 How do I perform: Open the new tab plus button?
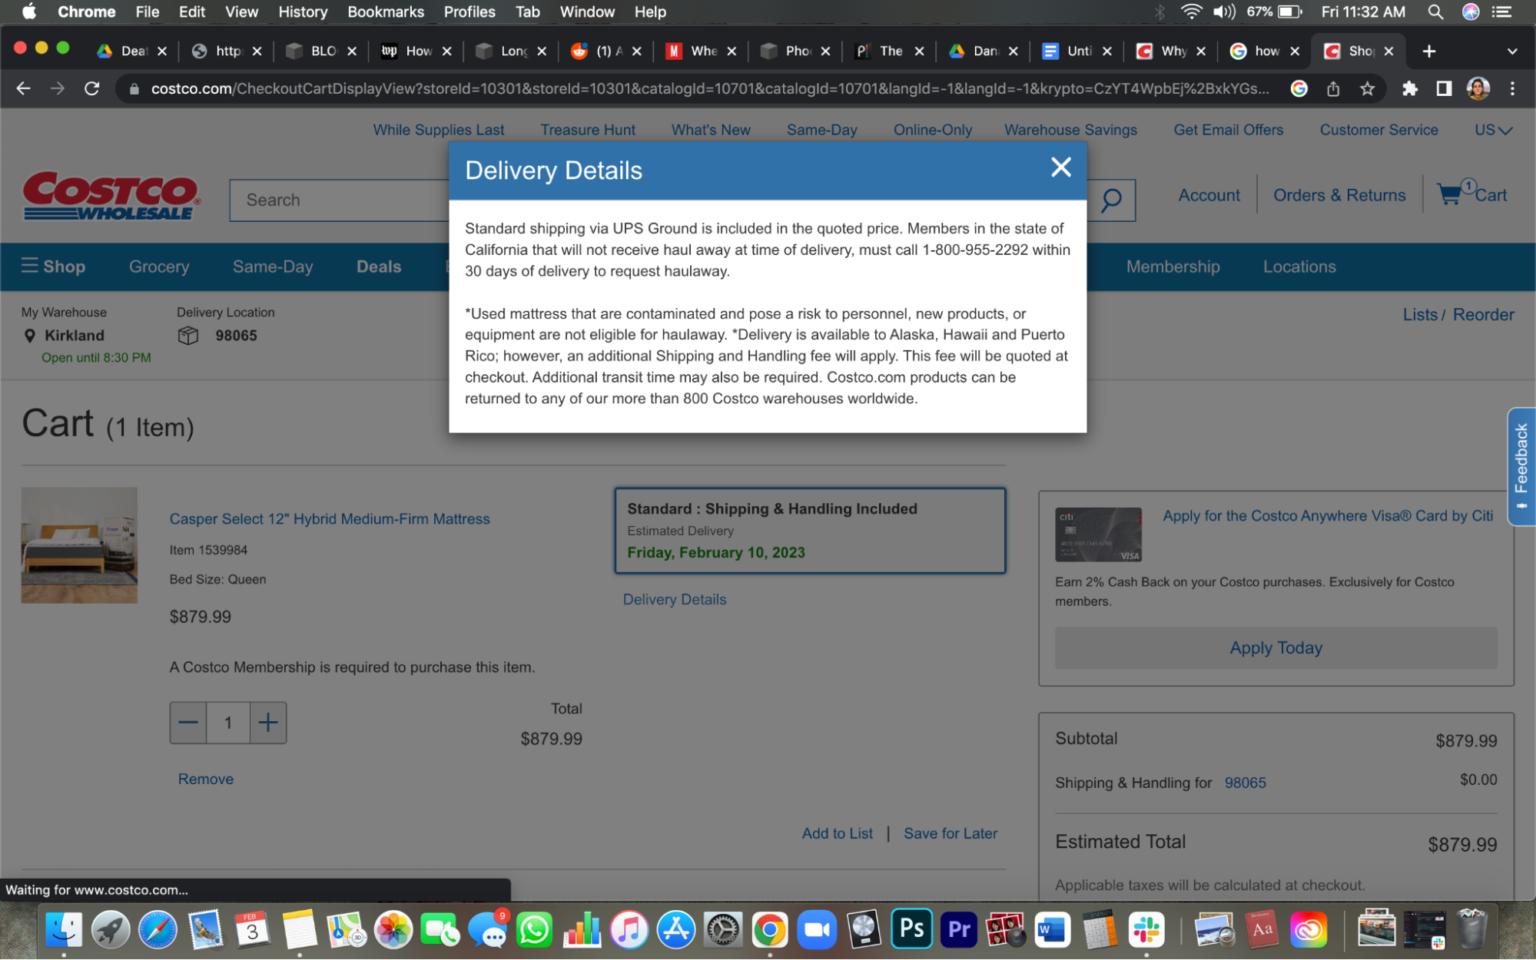click(x=1429, y=51)
